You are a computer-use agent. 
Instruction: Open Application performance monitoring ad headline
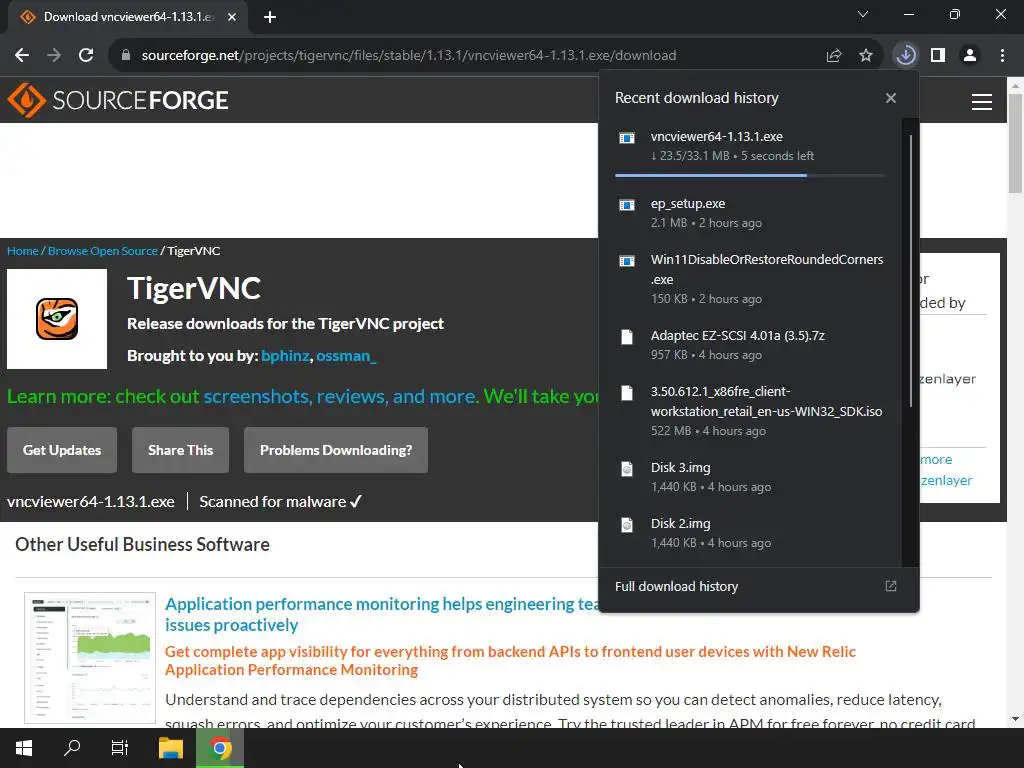pyautogui.click(x=382, y=614)
